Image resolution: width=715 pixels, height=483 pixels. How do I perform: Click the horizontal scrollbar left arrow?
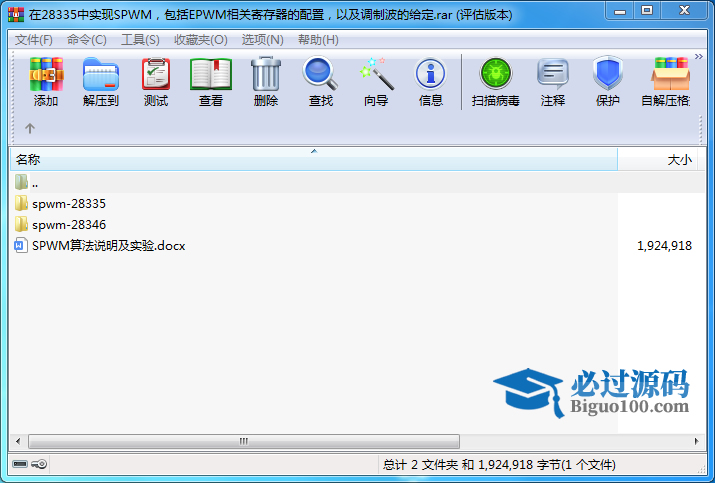[x=18, y=441]
